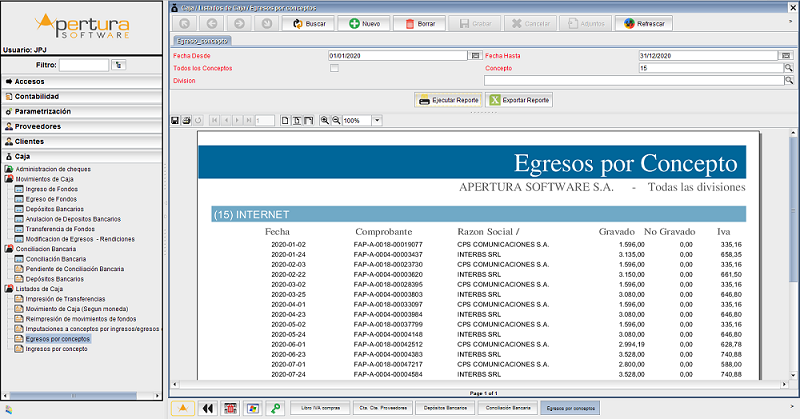Click the Ejecutar Reporte button
800x419 pixels.
[447, 100]
